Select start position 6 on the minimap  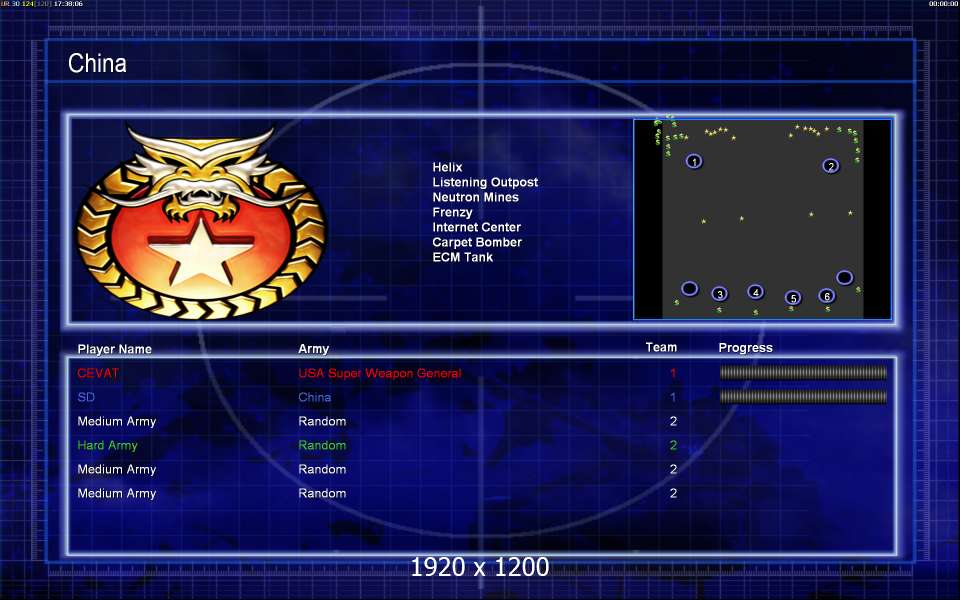827,296
